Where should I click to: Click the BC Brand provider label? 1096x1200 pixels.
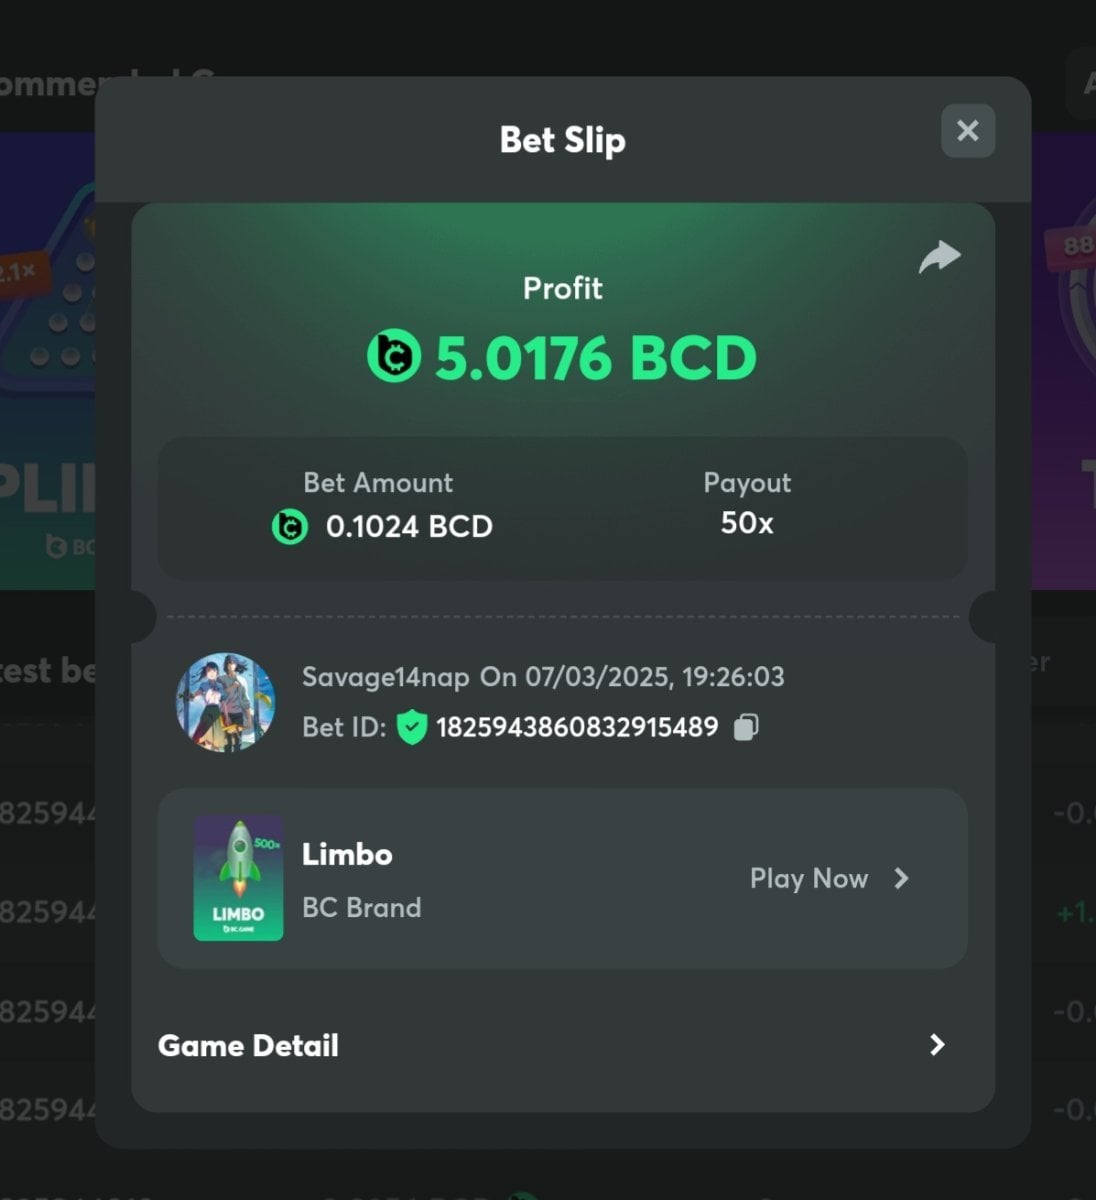point(362,907)
